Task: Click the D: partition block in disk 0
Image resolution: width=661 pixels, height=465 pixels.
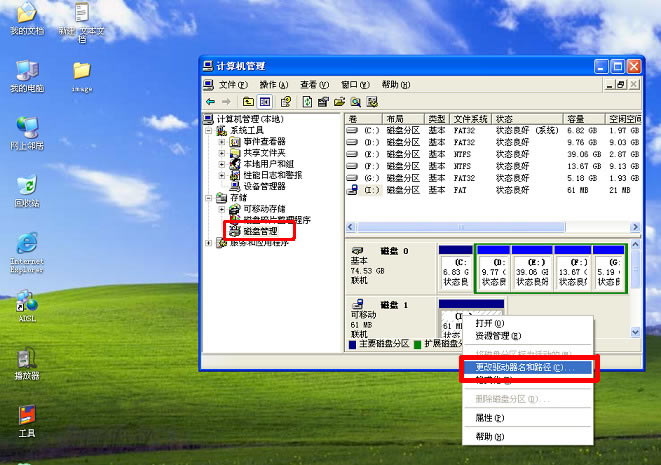Action: 493,269
